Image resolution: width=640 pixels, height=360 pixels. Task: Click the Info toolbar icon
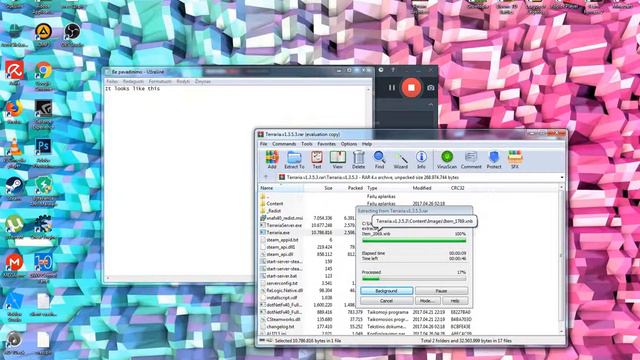coord(421,160)
